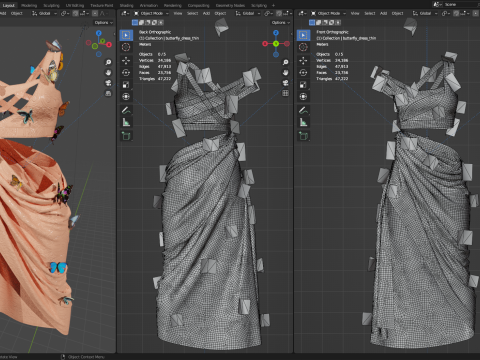Choose the Transform tool in Front Orthographic viewport

(303, 97)
